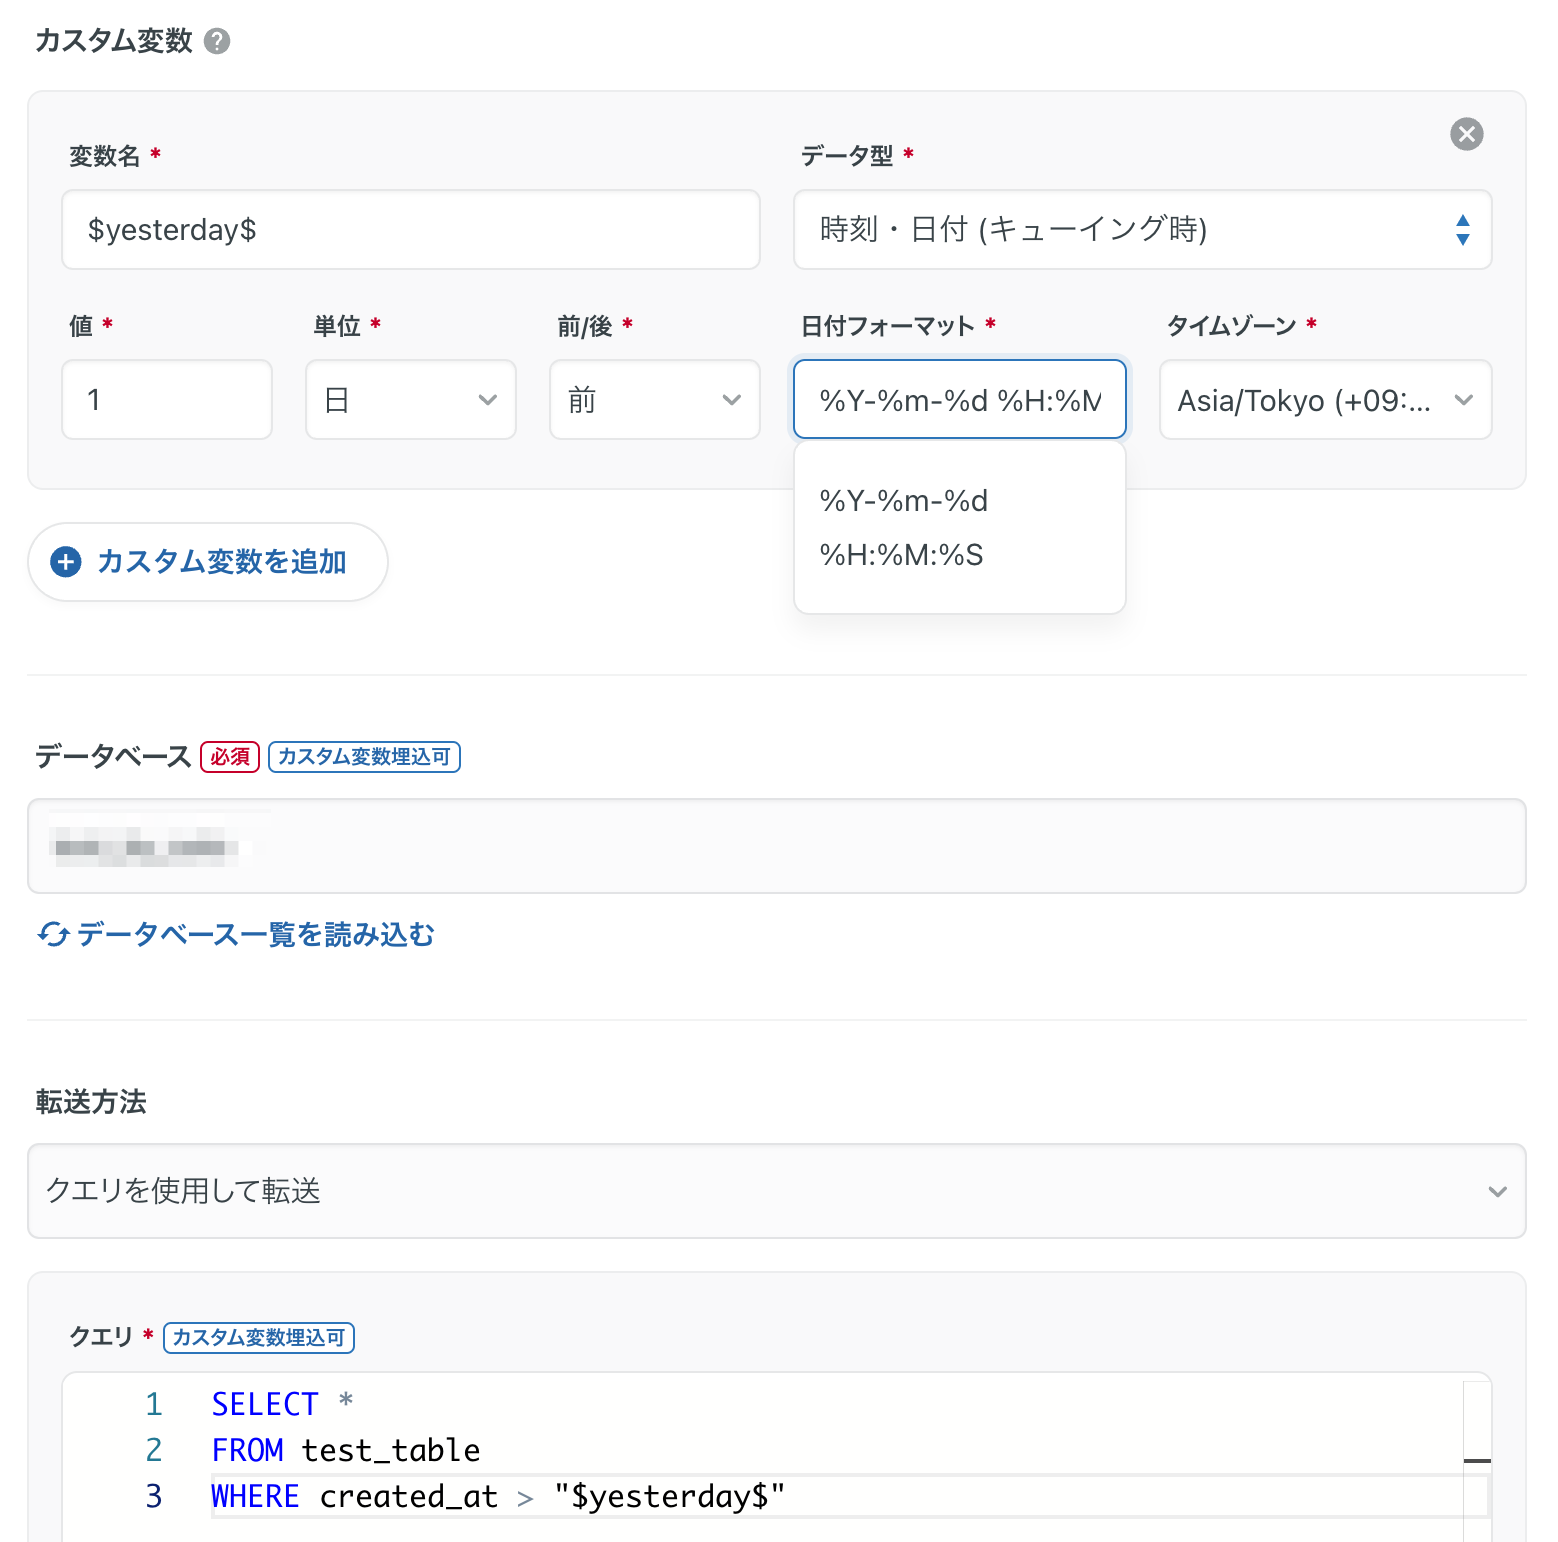Click the query editor vertical scrollbar
The image size is (1558, 1542).
point(1477,1461)
